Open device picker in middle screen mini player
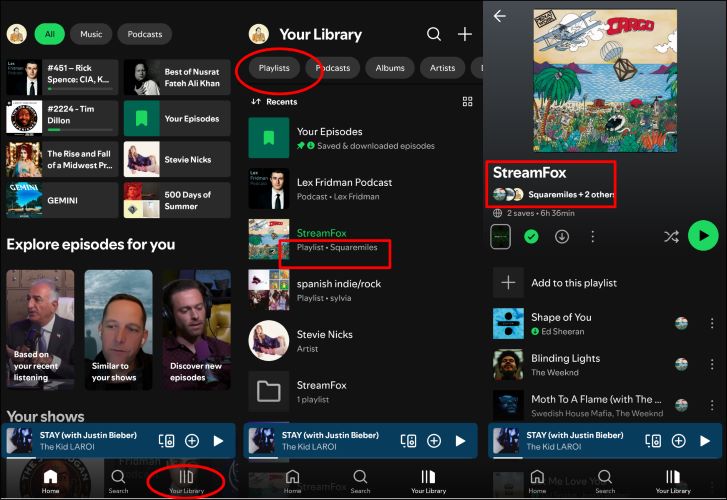727x500 pixels. [x=408, y=441]
